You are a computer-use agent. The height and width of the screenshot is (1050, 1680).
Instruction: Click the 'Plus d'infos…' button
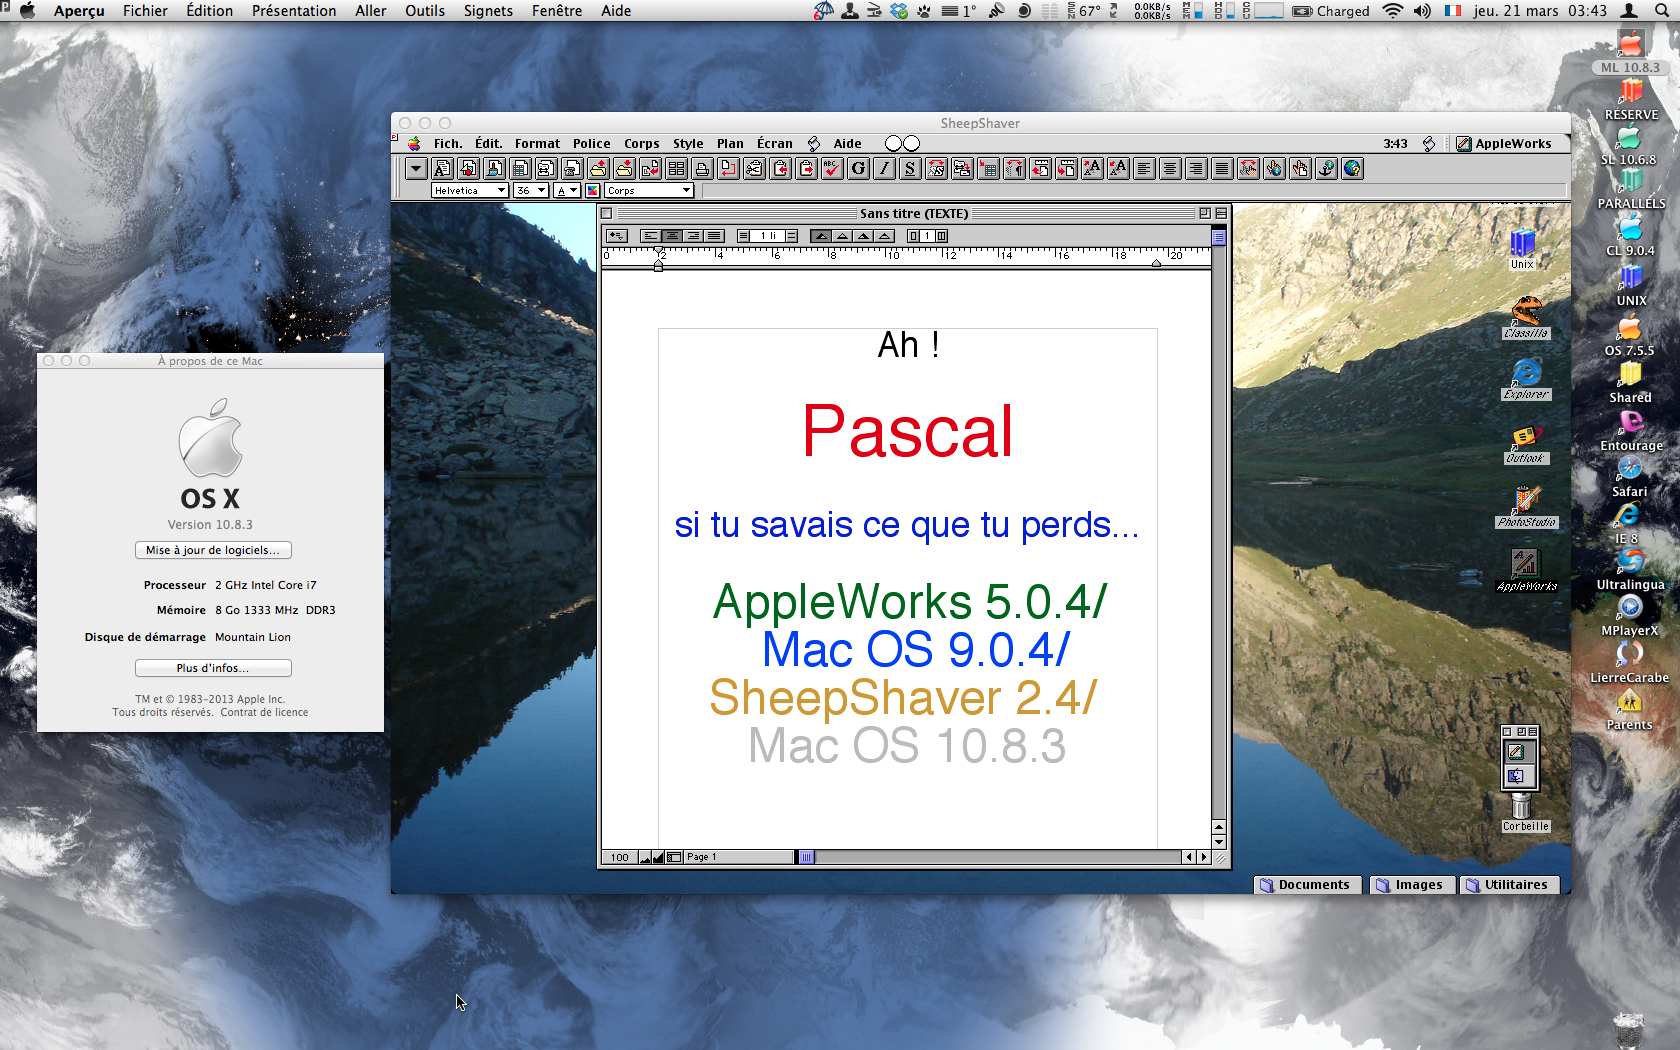[x=213, y=668]
